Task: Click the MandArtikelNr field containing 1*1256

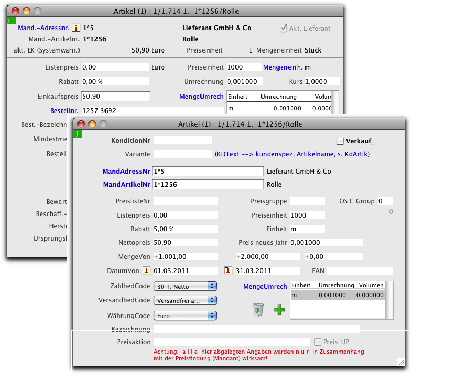Action: (208, 184)
